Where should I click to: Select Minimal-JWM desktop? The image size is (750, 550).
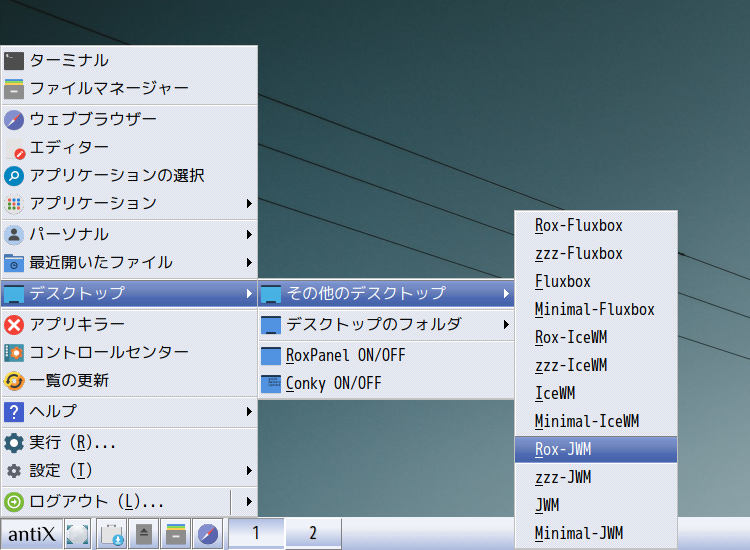pos(596,533)
